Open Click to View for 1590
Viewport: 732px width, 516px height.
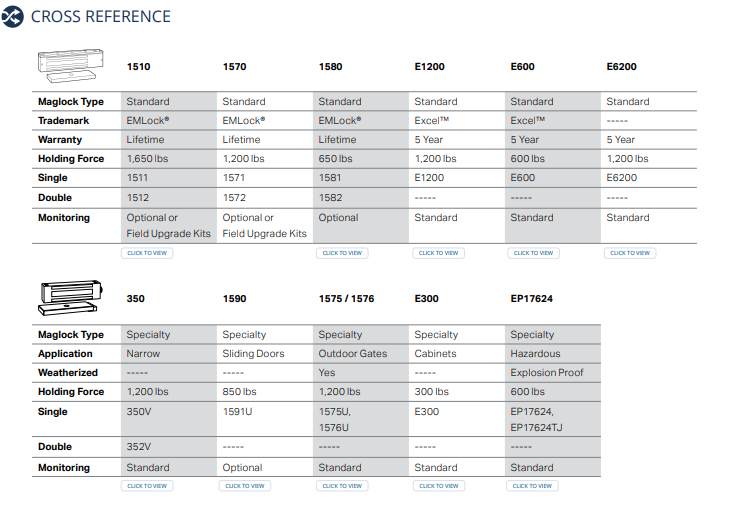[244, 486]
